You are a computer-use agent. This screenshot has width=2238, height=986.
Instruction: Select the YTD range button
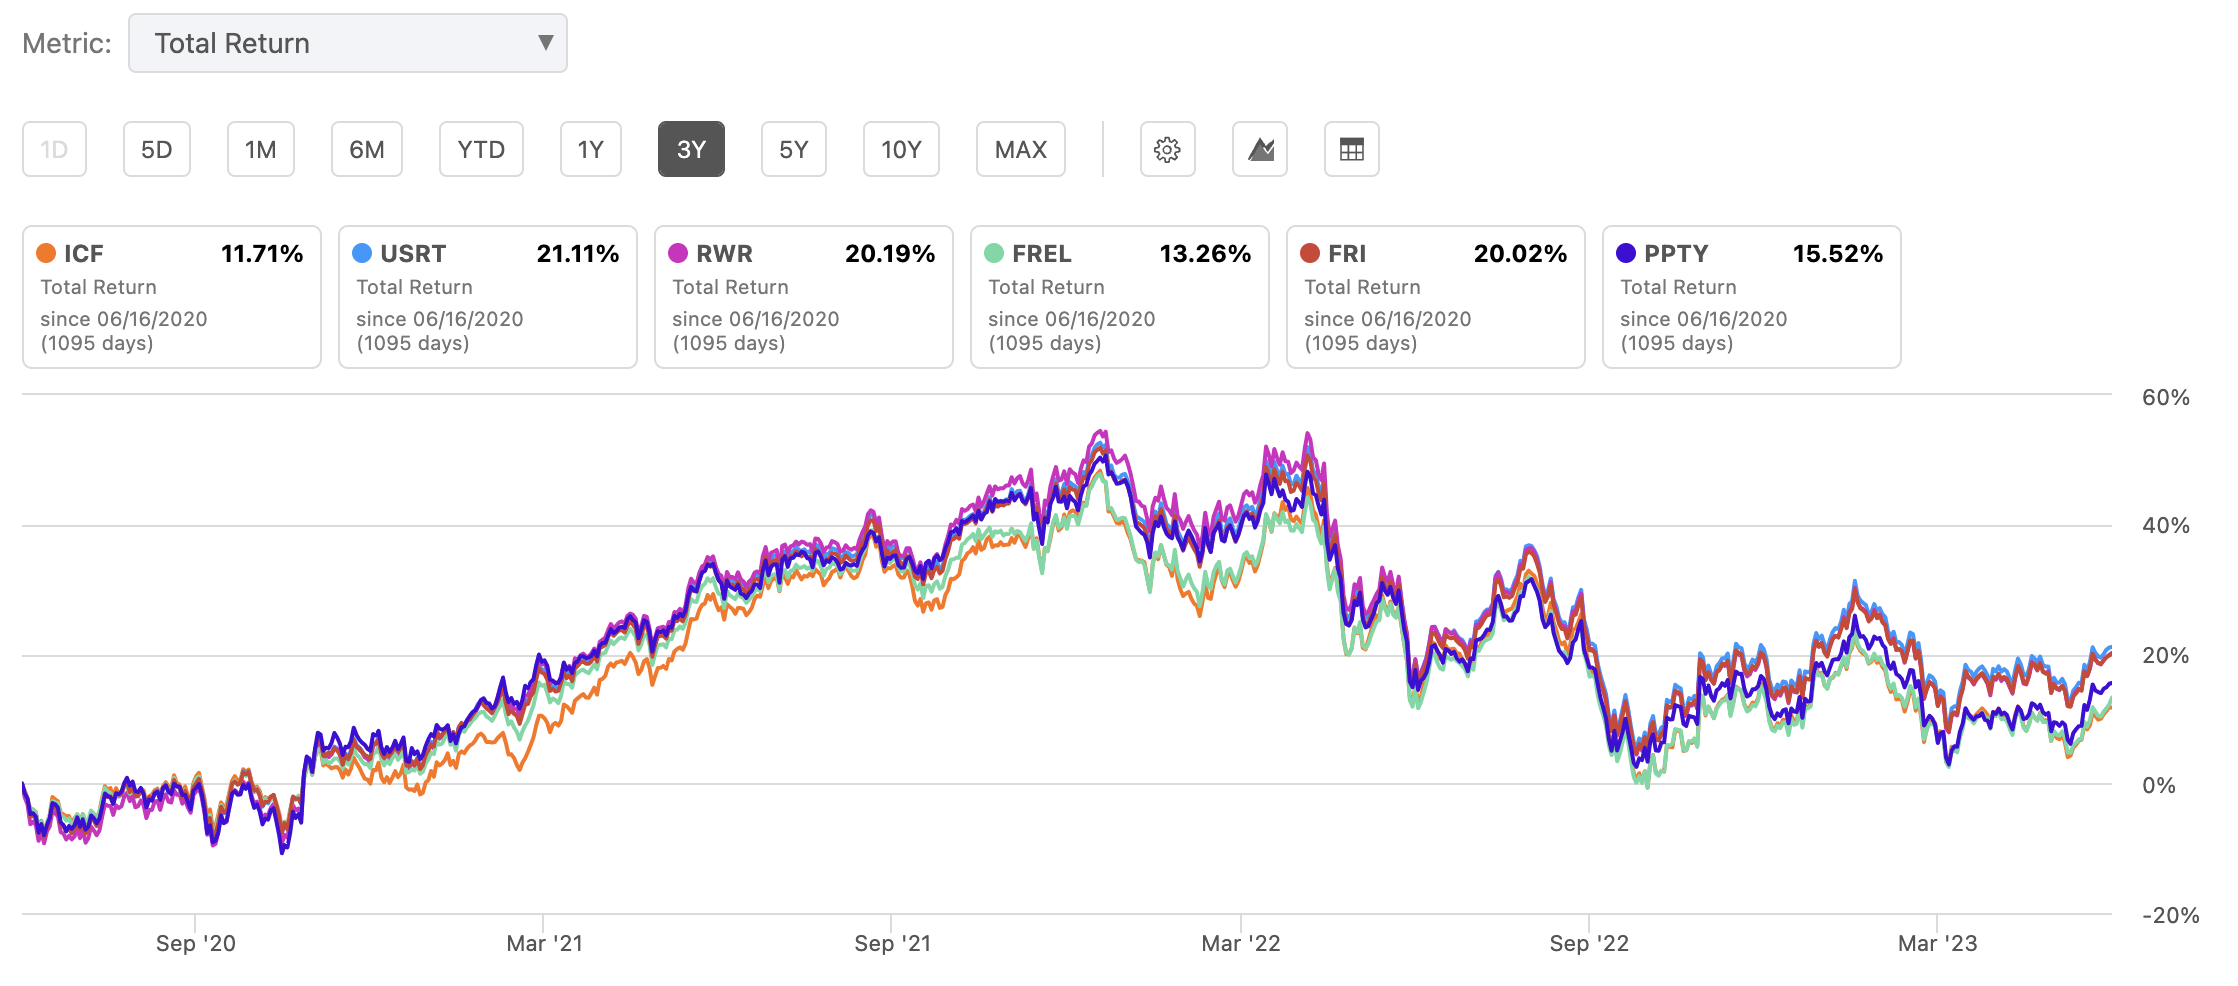point(481,148)
